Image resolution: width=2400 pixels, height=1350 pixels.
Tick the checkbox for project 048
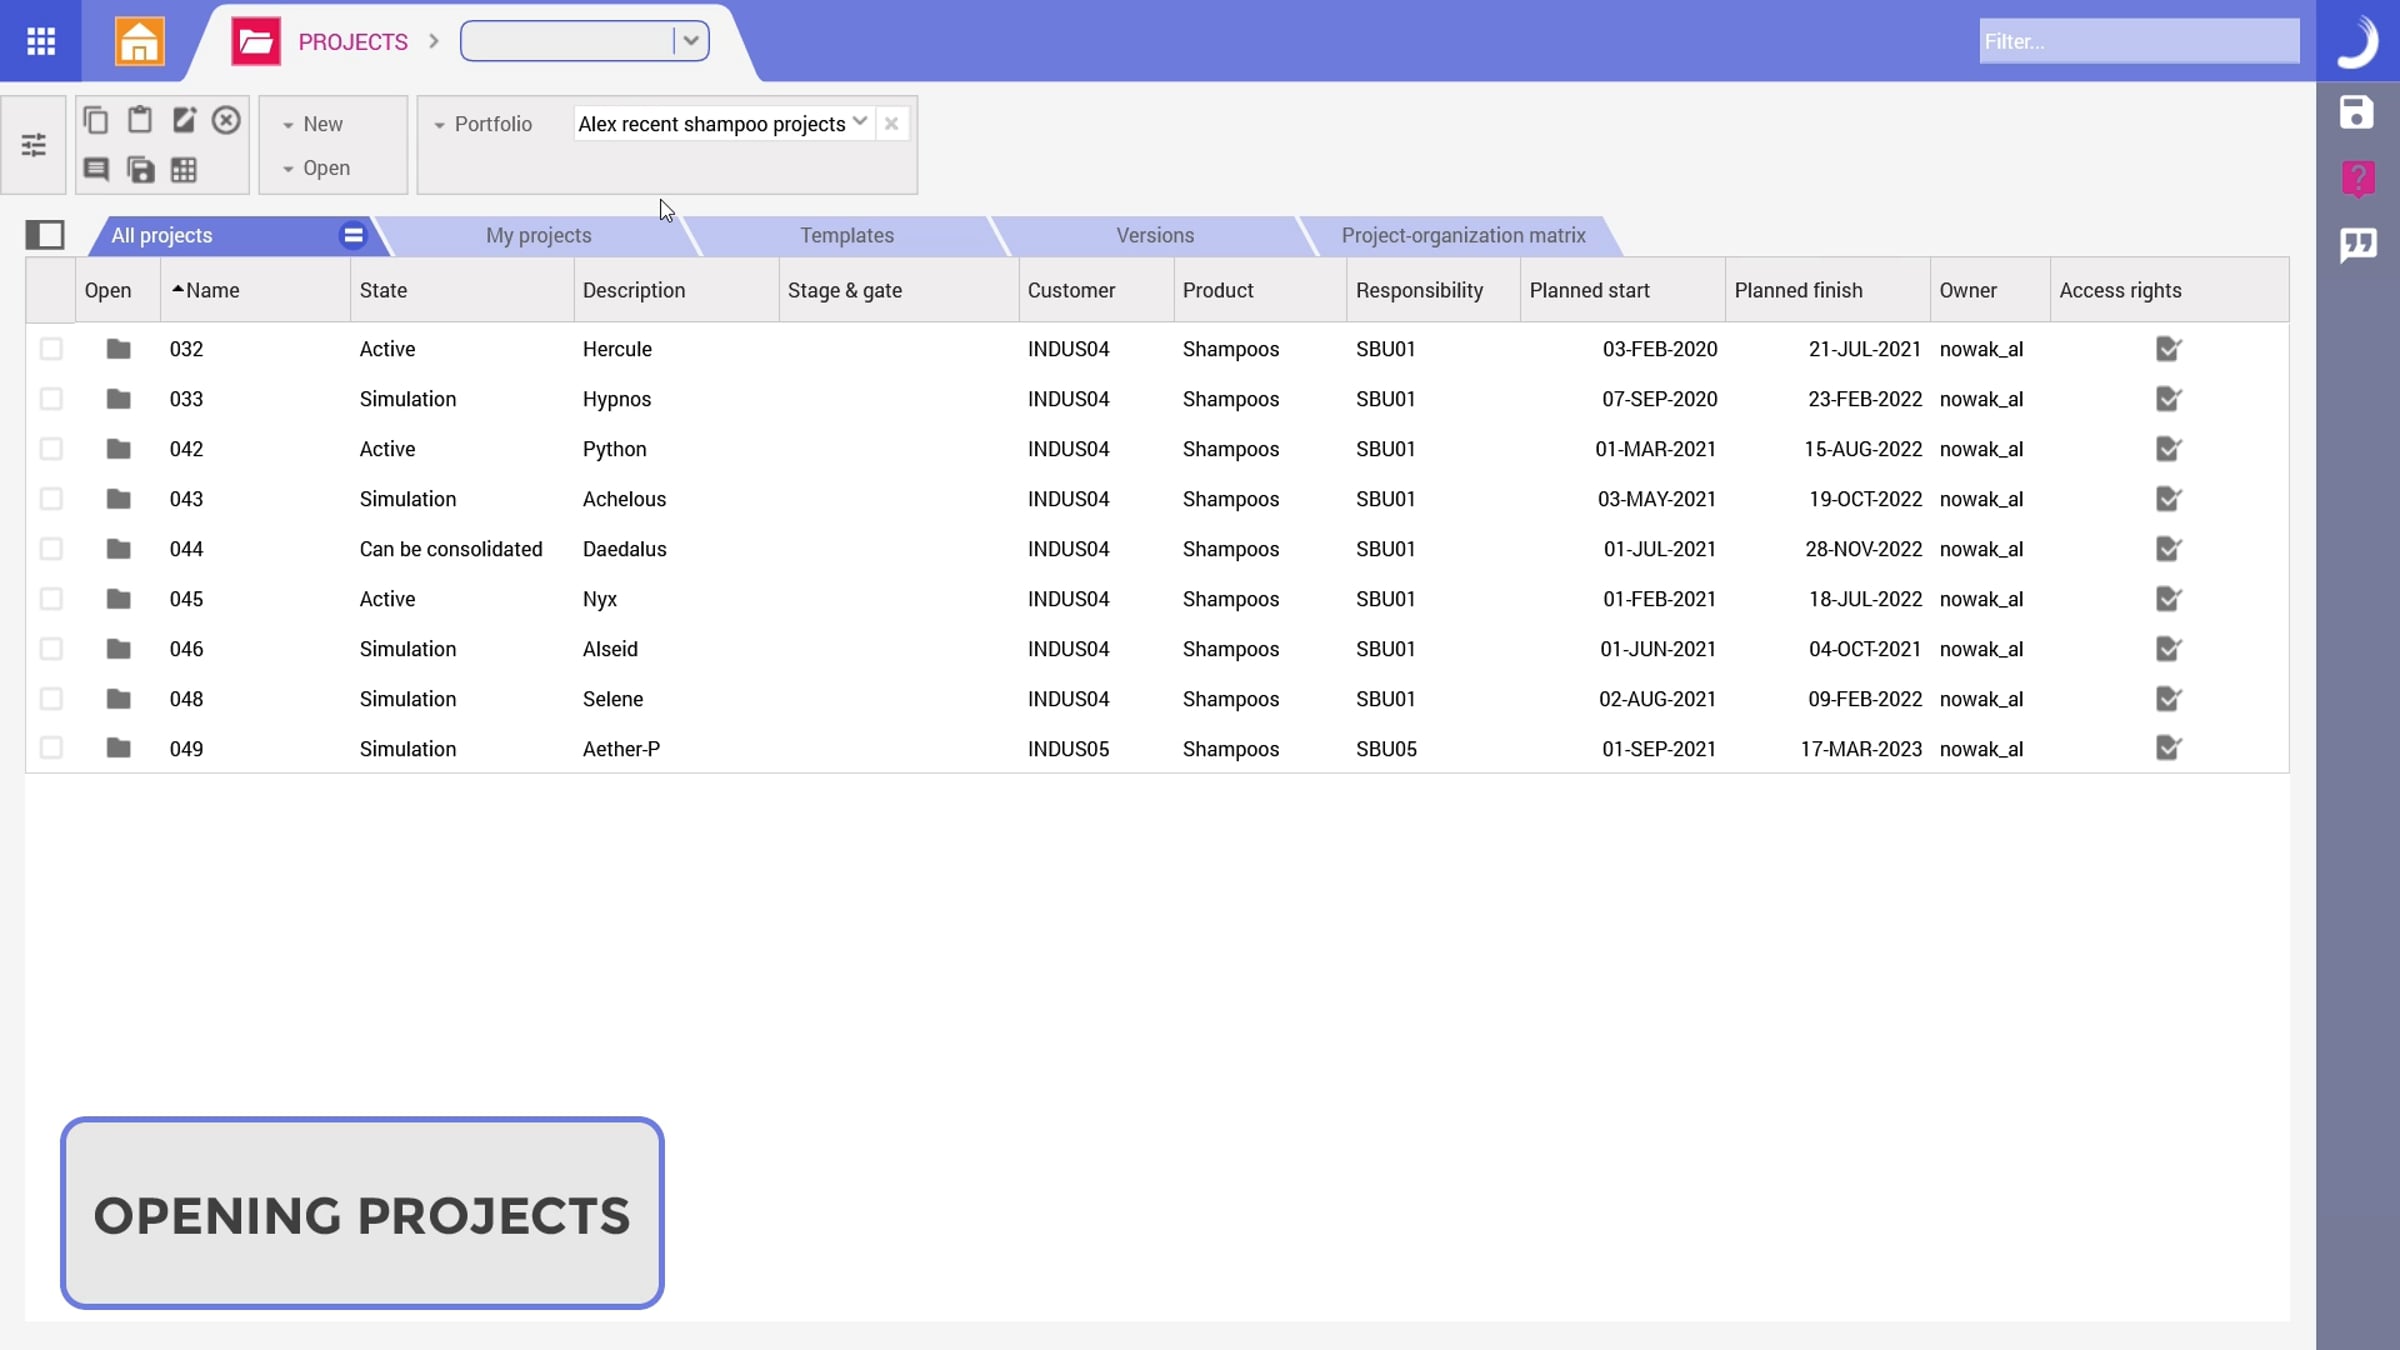51,699
